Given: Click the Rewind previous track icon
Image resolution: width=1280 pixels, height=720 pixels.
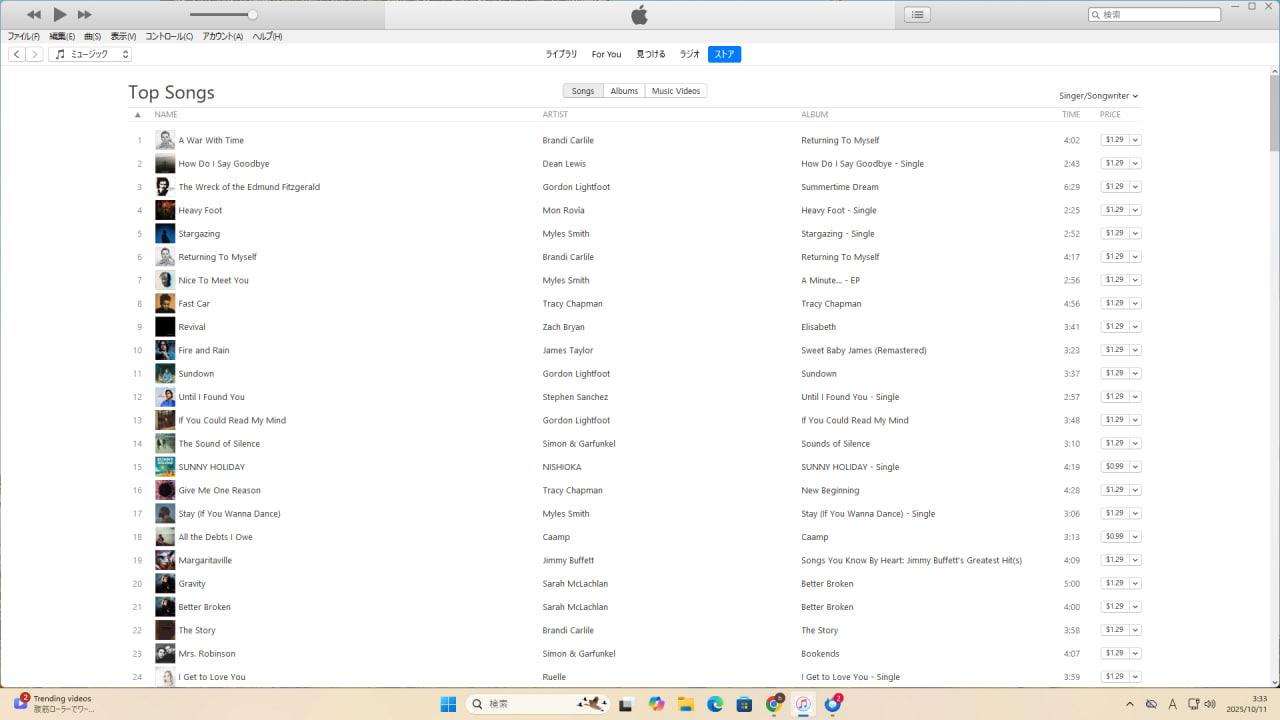Looking at the screenshot, I should pos(34,15).
